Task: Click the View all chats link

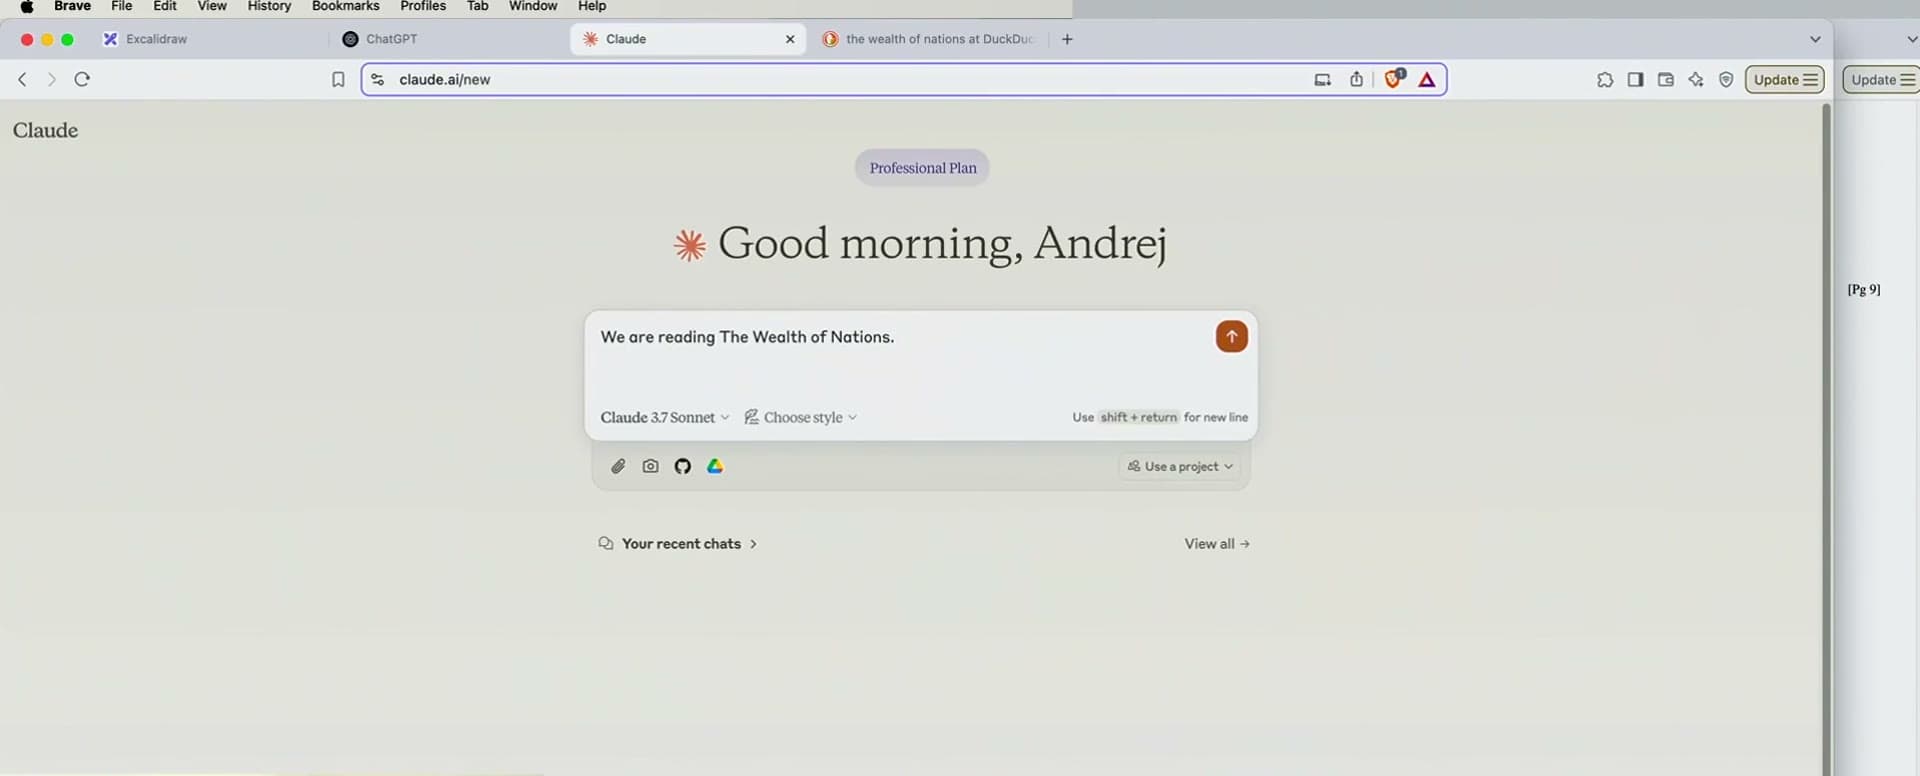Action: click(1217, 544)
